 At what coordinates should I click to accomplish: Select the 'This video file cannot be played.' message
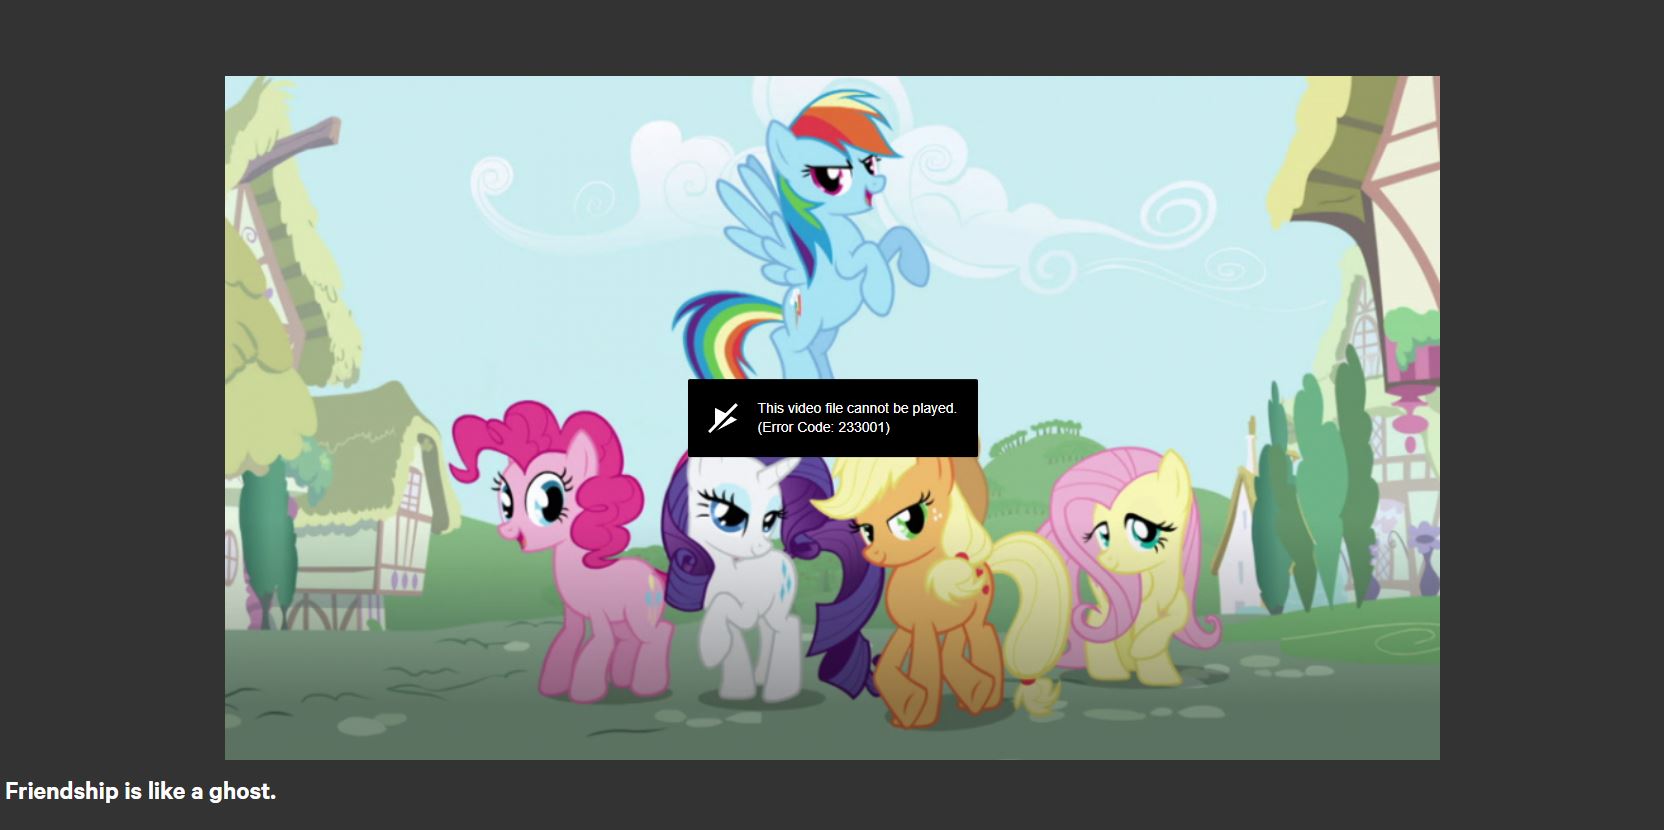(x=857, y=408)
